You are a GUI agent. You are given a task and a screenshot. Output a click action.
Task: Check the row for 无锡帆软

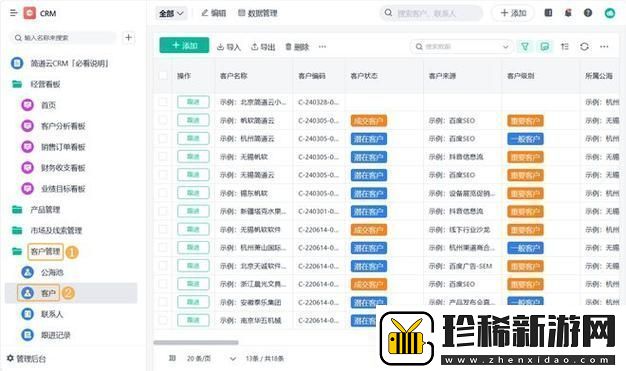163,157
